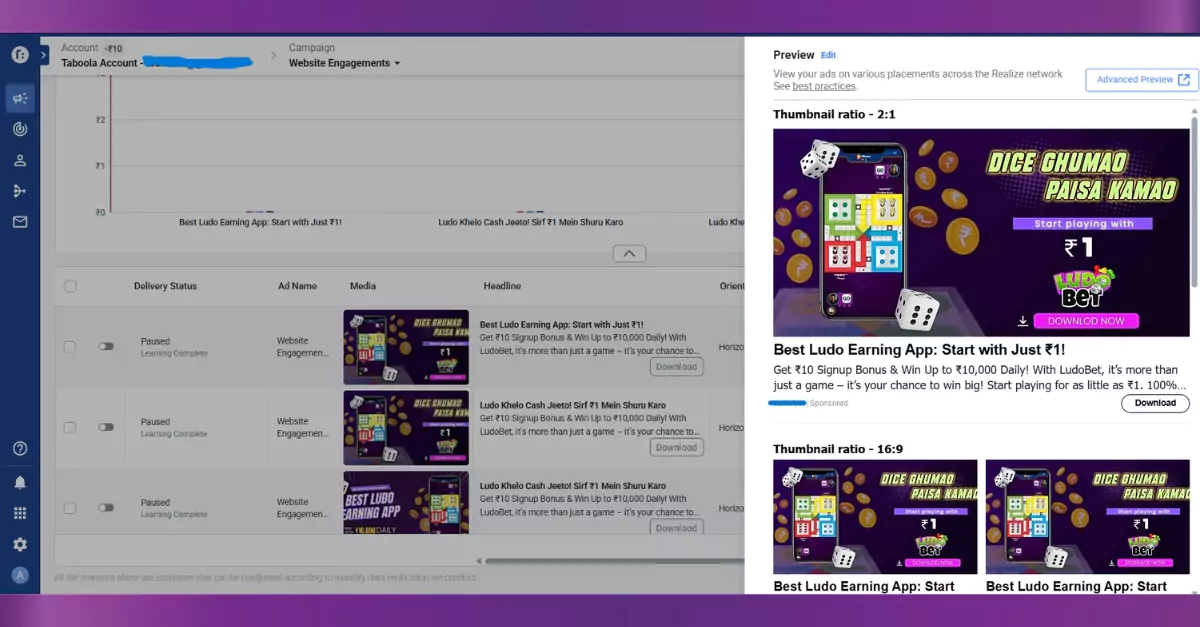Screen dimensions: 1200x627
Task: Click chart label 'Ludo Khelo Cash Jeeto! Sirf ₹1 Mein Shuru Karo'
Action: [x=531, y=222]
